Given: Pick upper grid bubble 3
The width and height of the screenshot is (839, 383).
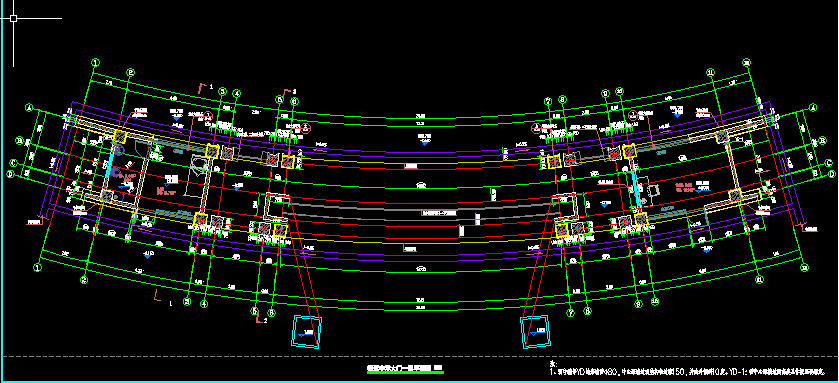Looking at the screenshot, I should (223, 91).
